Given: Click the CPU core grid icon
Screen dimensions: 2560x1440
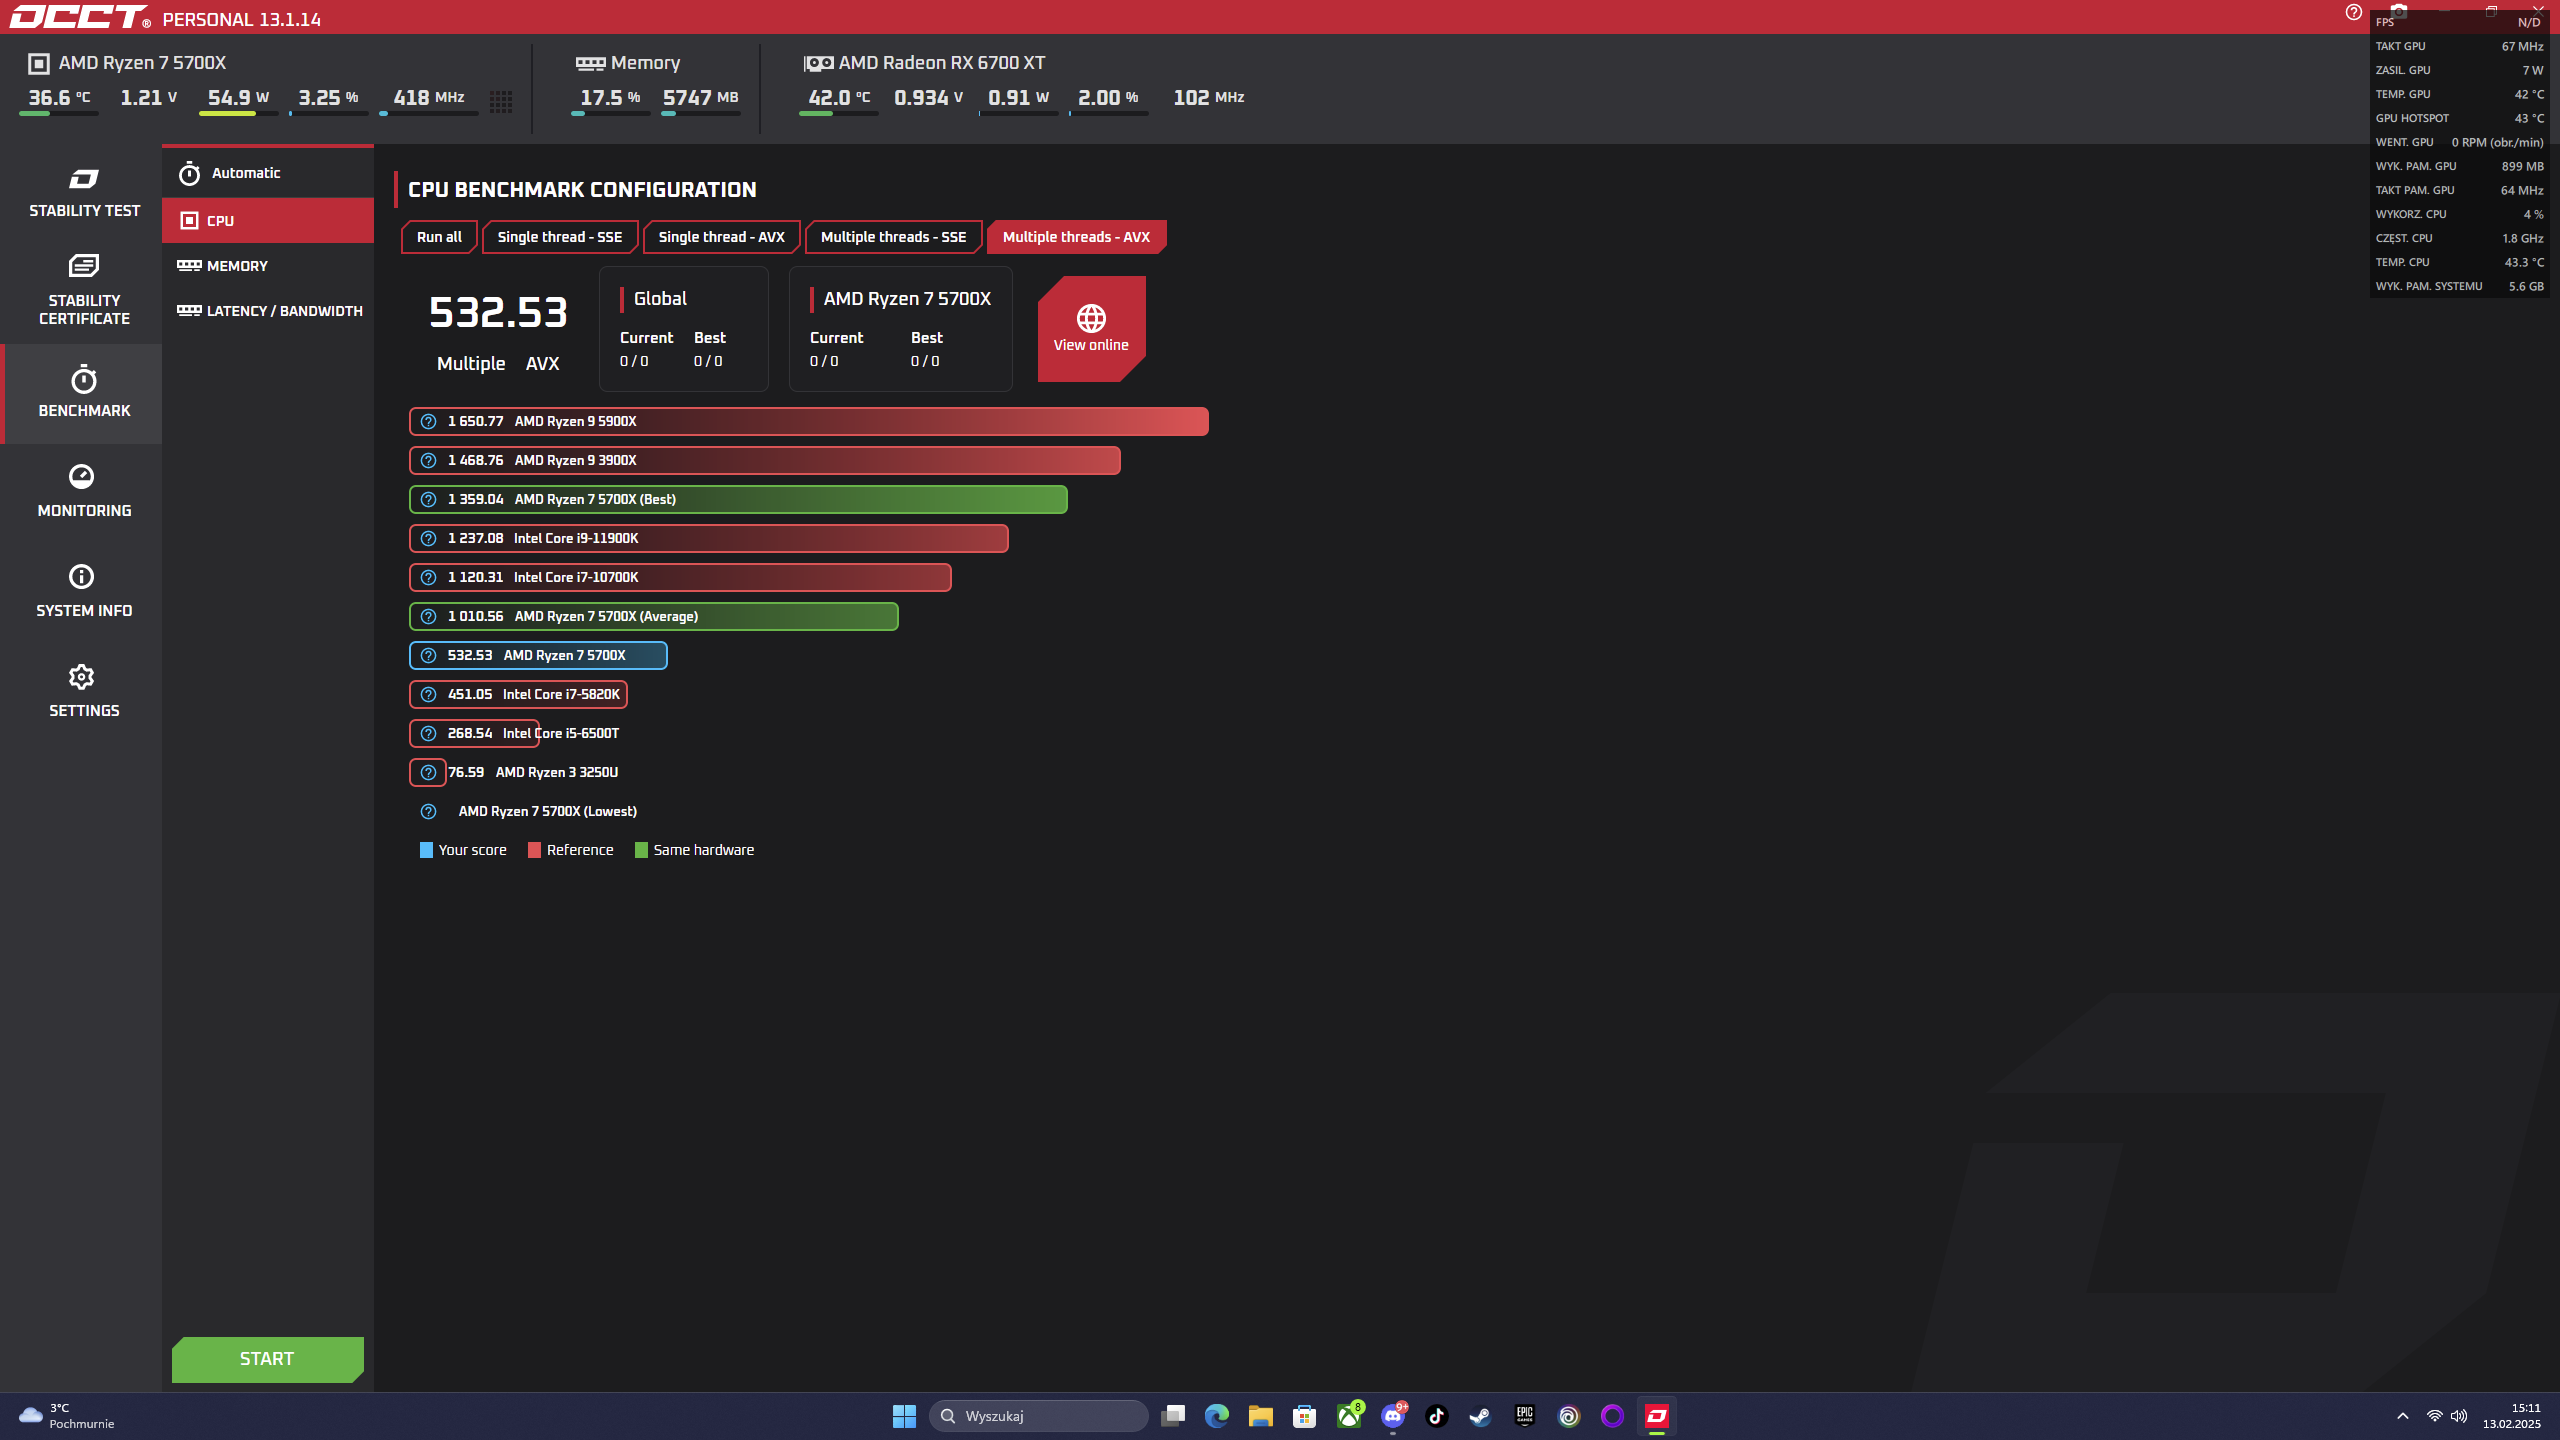Looking at the screenshot, I should [501, 100].
